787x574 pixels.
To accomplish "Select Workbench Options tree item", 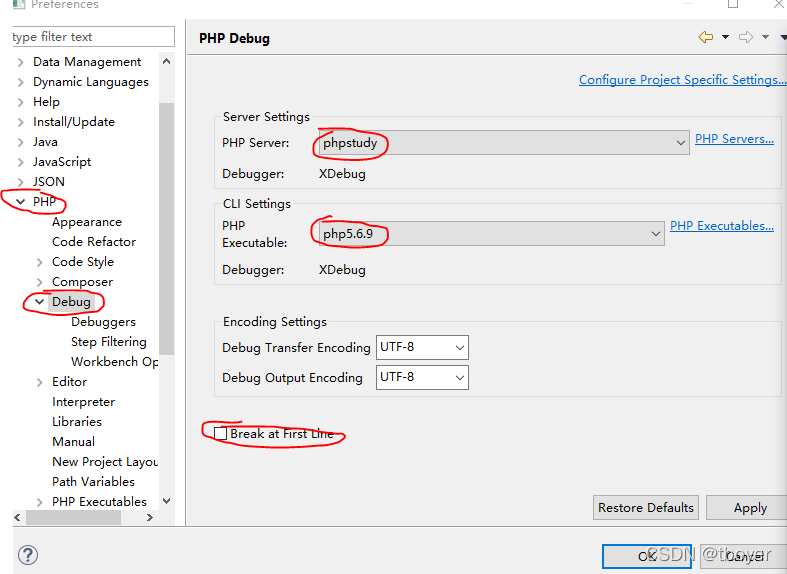I will [x=114, y=362].
